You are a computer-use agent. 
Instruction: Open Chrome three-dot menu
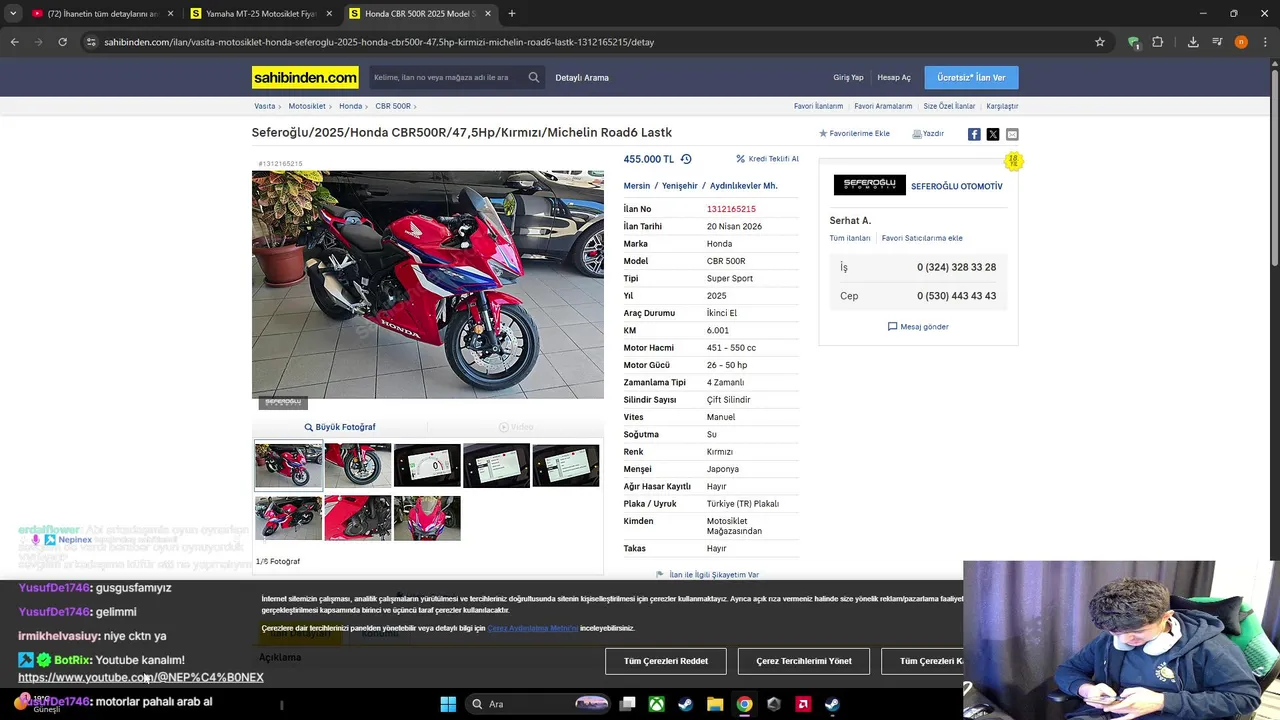pyautogui.click(x=1265, y=42)
